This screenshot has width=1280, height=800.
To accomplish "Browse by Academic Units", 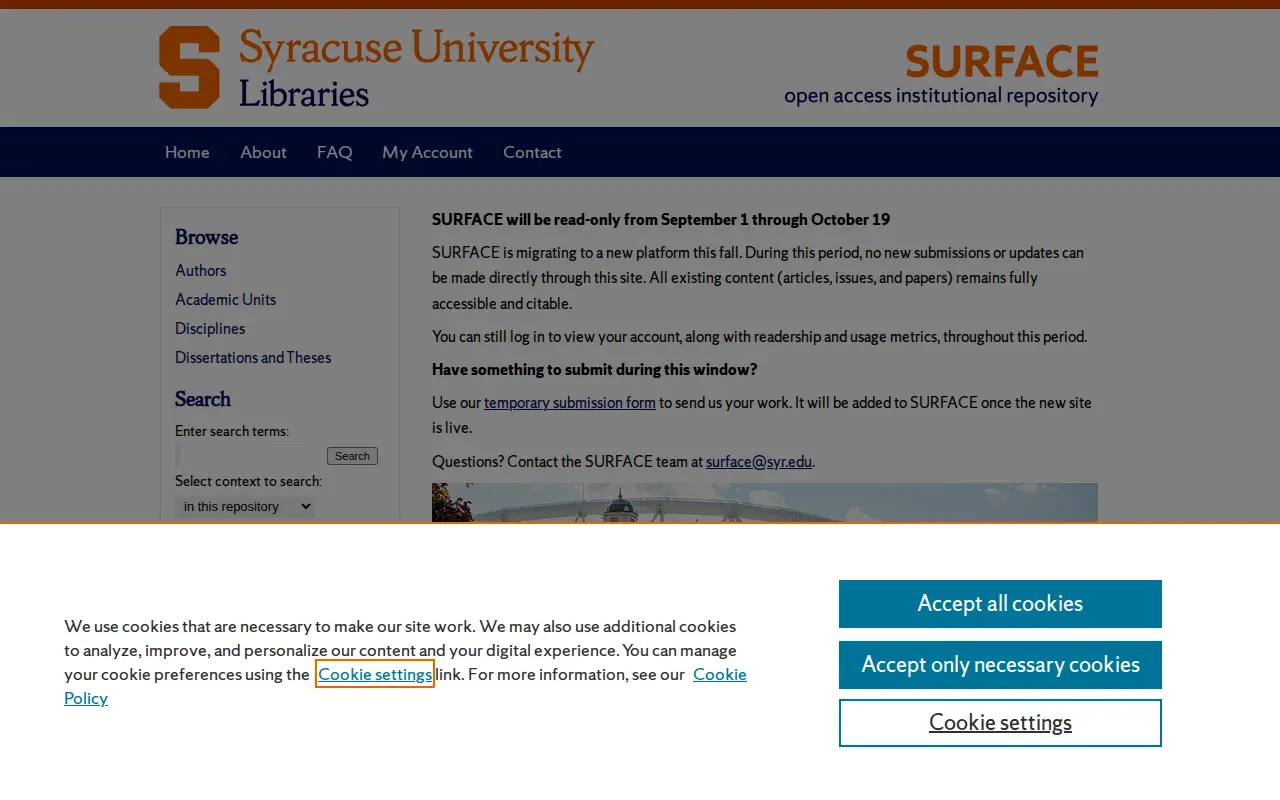I will pos(225,299).
